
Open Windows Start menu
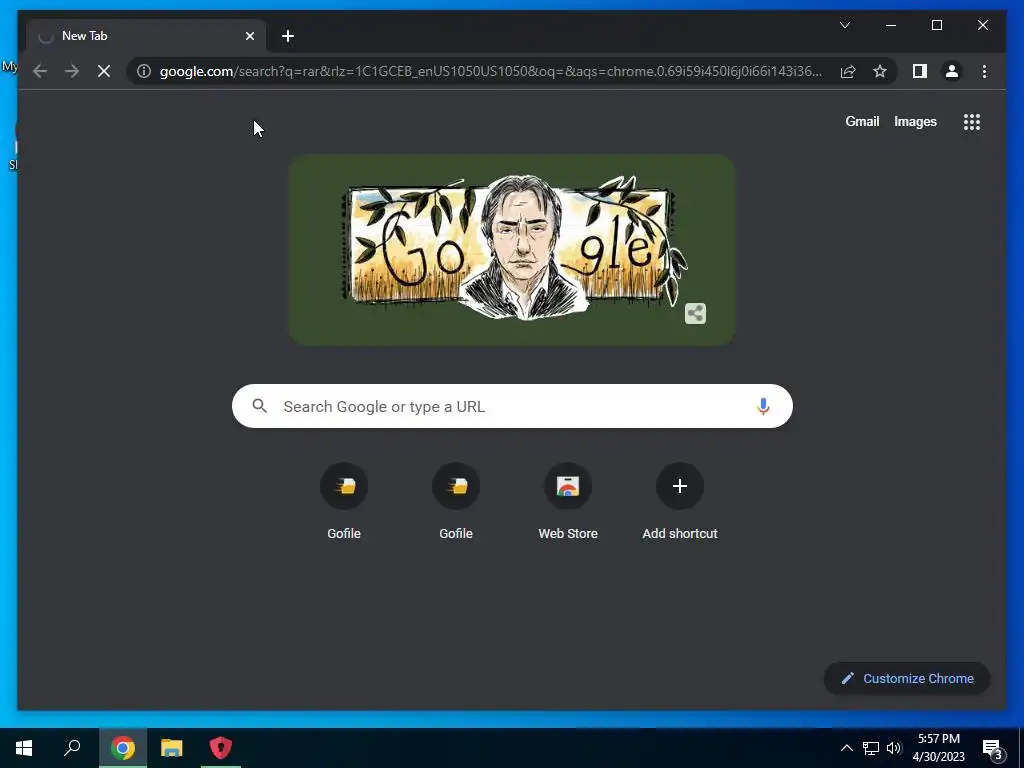(24, 748)
